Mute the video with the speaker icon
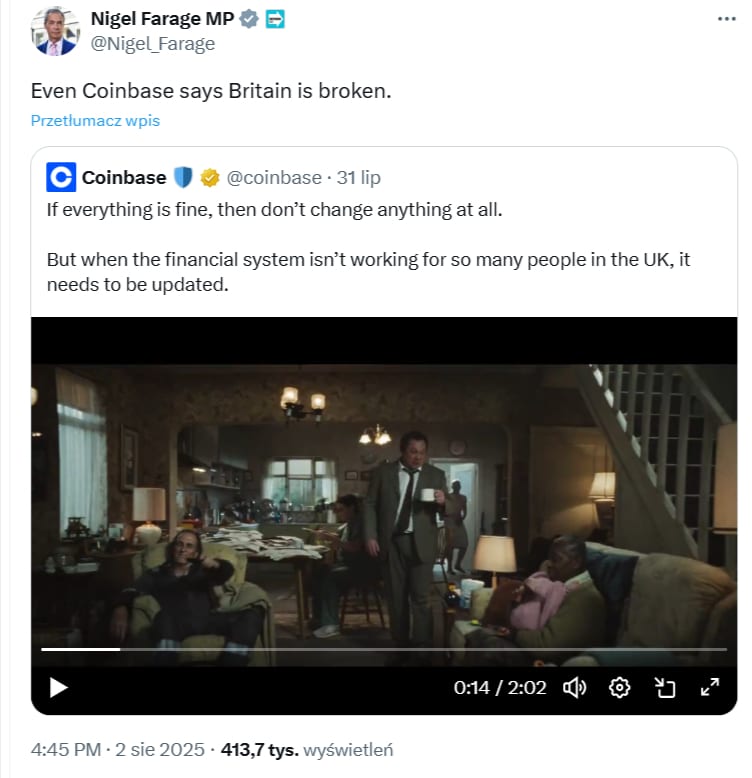This screenshot has width=752, height=778. pyautogui.click(x=574, y=687)
